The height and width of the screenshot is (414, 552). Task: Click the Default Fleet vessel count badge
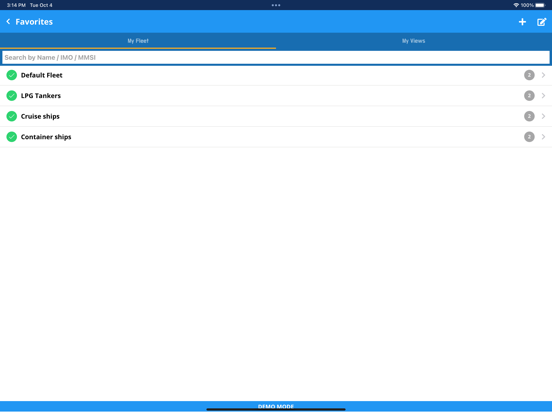coord(529,75)
